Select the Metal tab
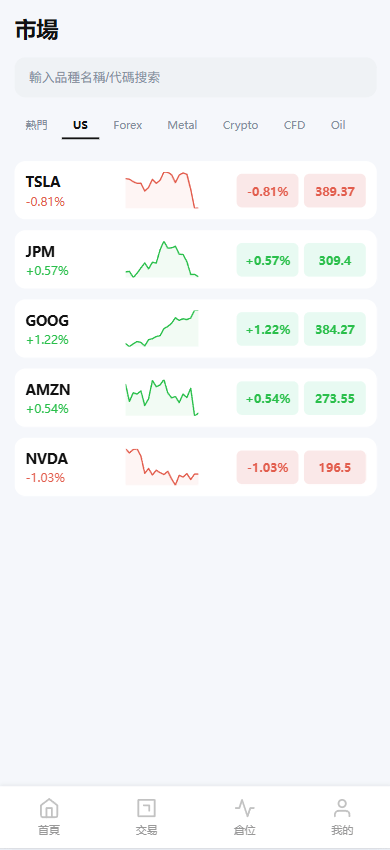The width and height of the screenshot is (390, 850). click(x=182, y=125)
